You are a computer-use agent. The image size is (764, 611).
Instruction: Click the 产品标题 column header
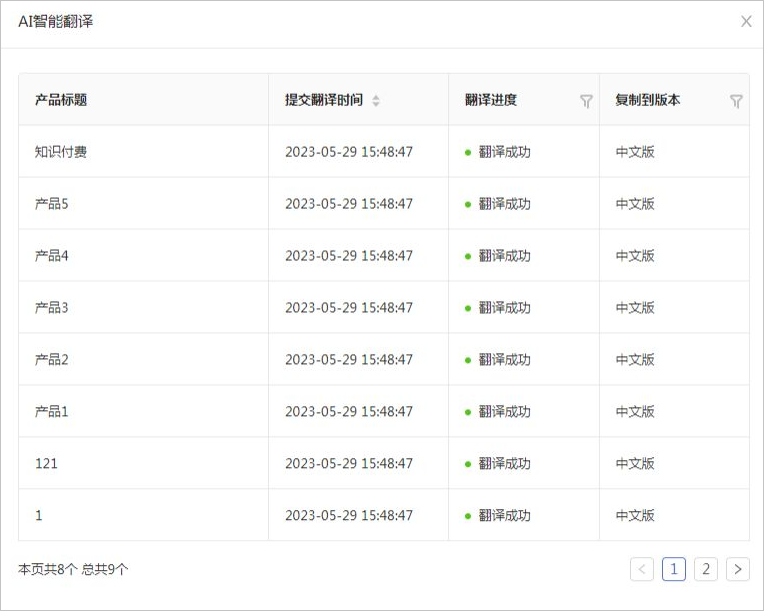[x=61, y=100]
